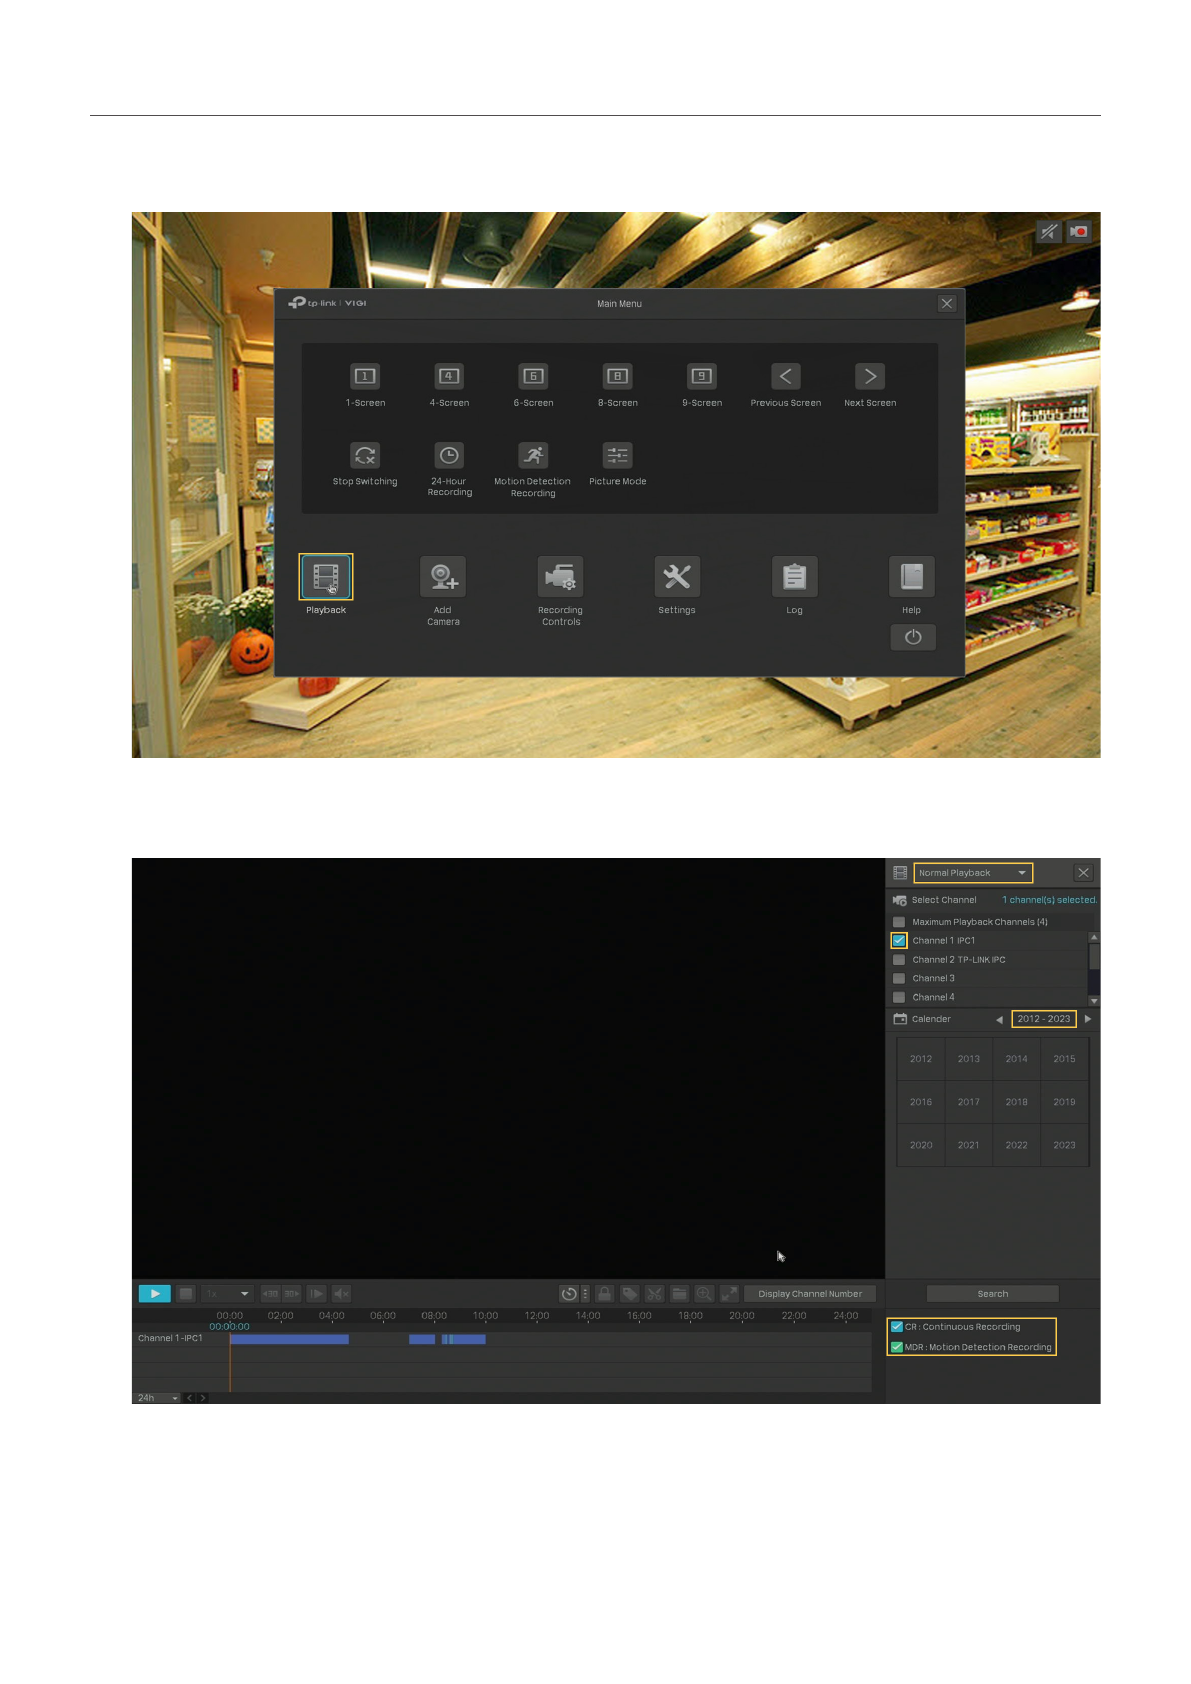Click the power button icon
The width and height of the screenshot is (1191, 1684).
912,637
